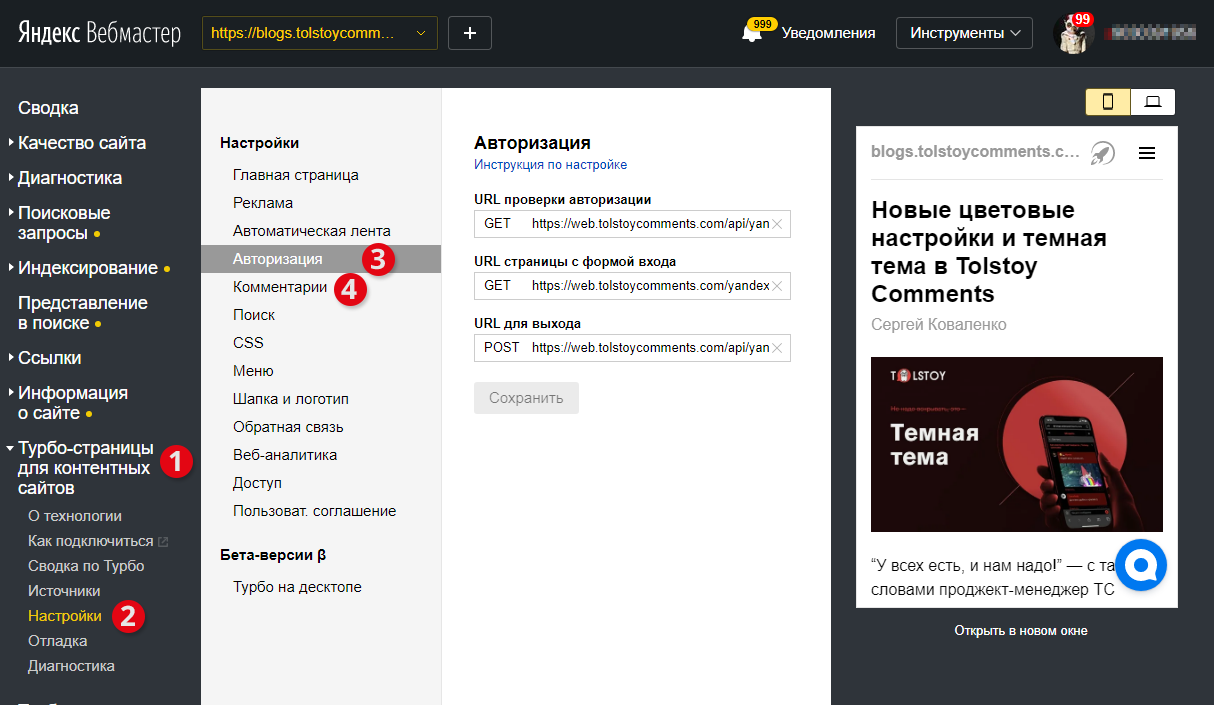Click Инструкция по настройке link
Viewport: 1214px width, 705px height.
click(550, 165)
